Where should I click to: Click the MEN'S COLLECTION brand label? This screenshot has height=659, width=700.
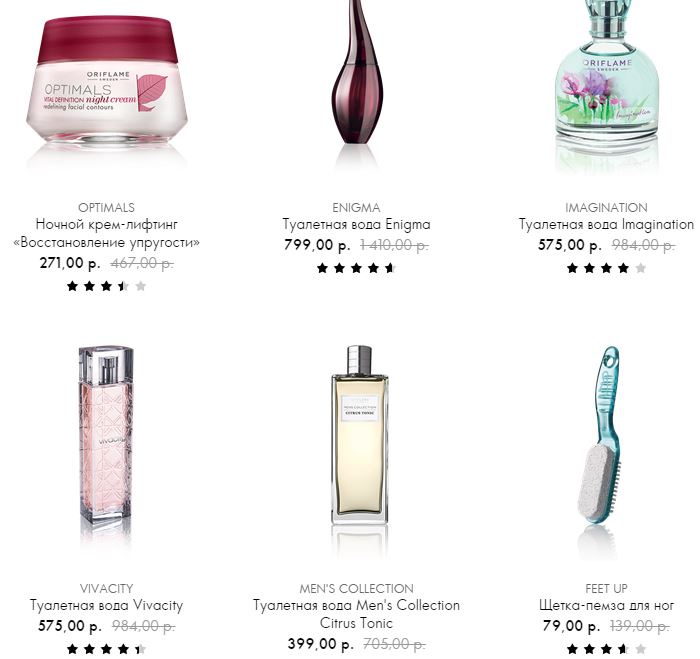click(x=356, y=588)
